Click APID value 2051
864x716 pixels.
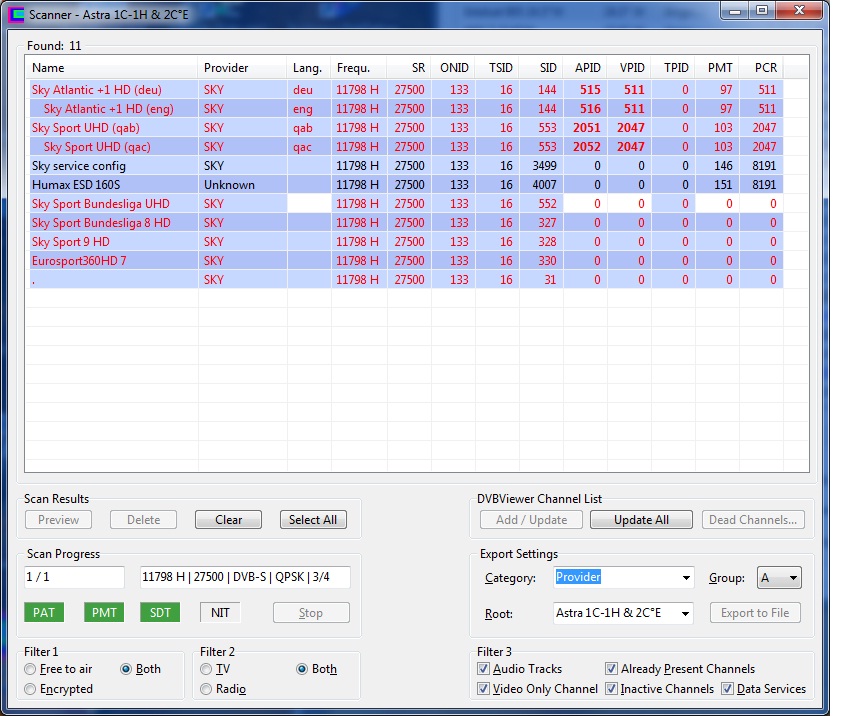tap(586, 128)
